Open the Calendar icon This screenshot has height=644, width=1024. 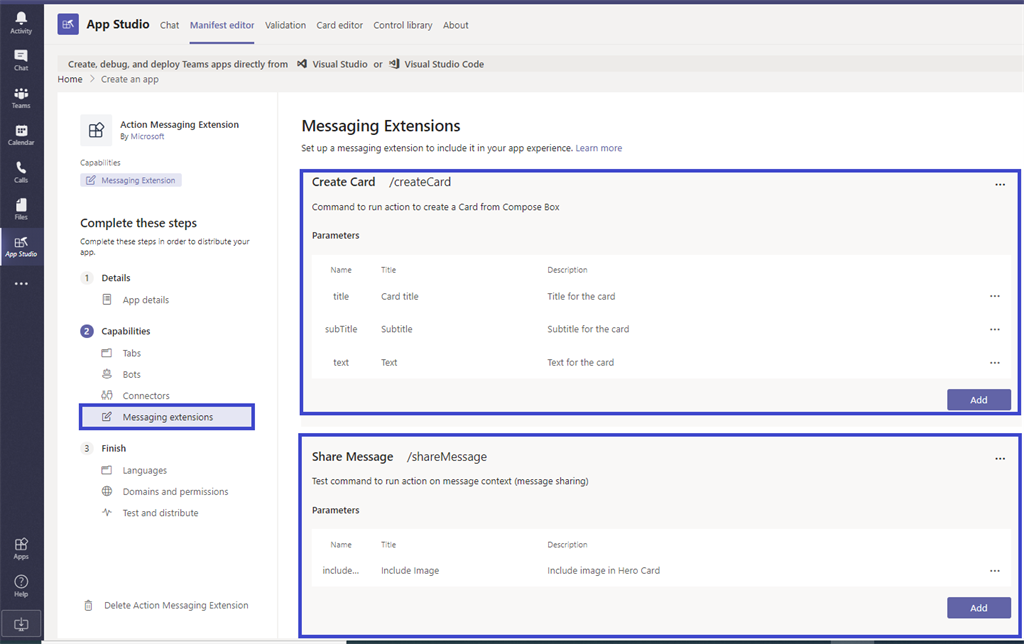21,134
